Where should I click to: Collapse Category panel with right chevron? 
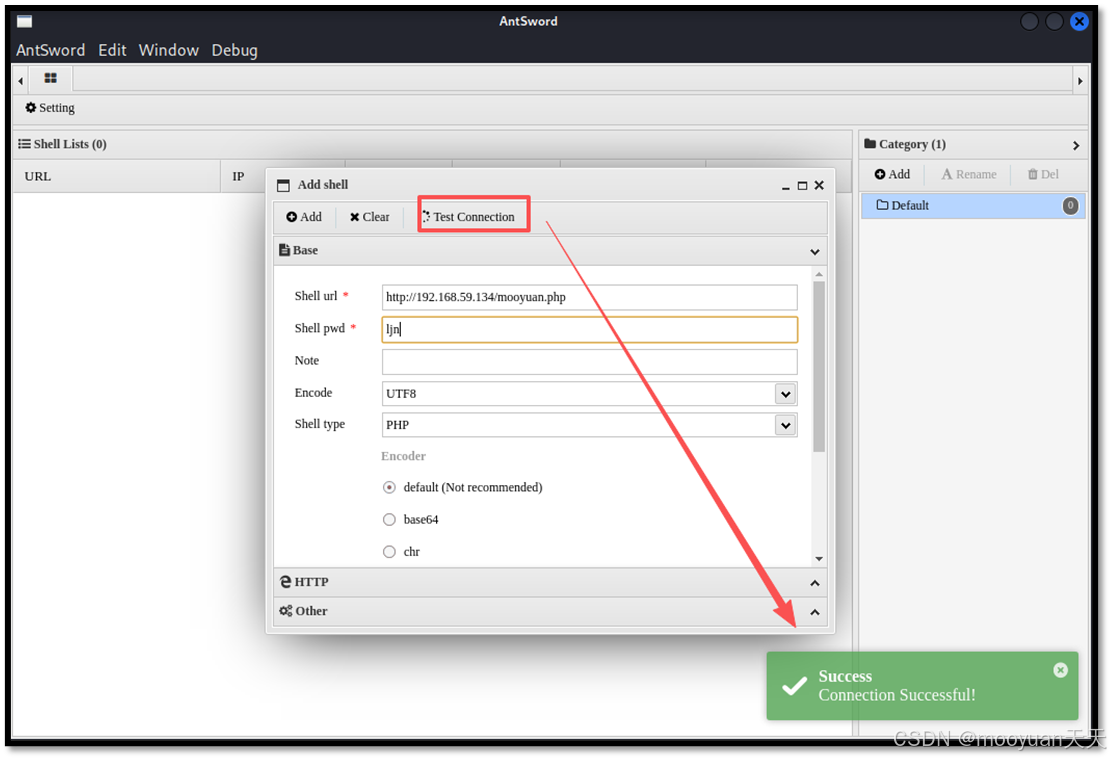click(1076, 145)
